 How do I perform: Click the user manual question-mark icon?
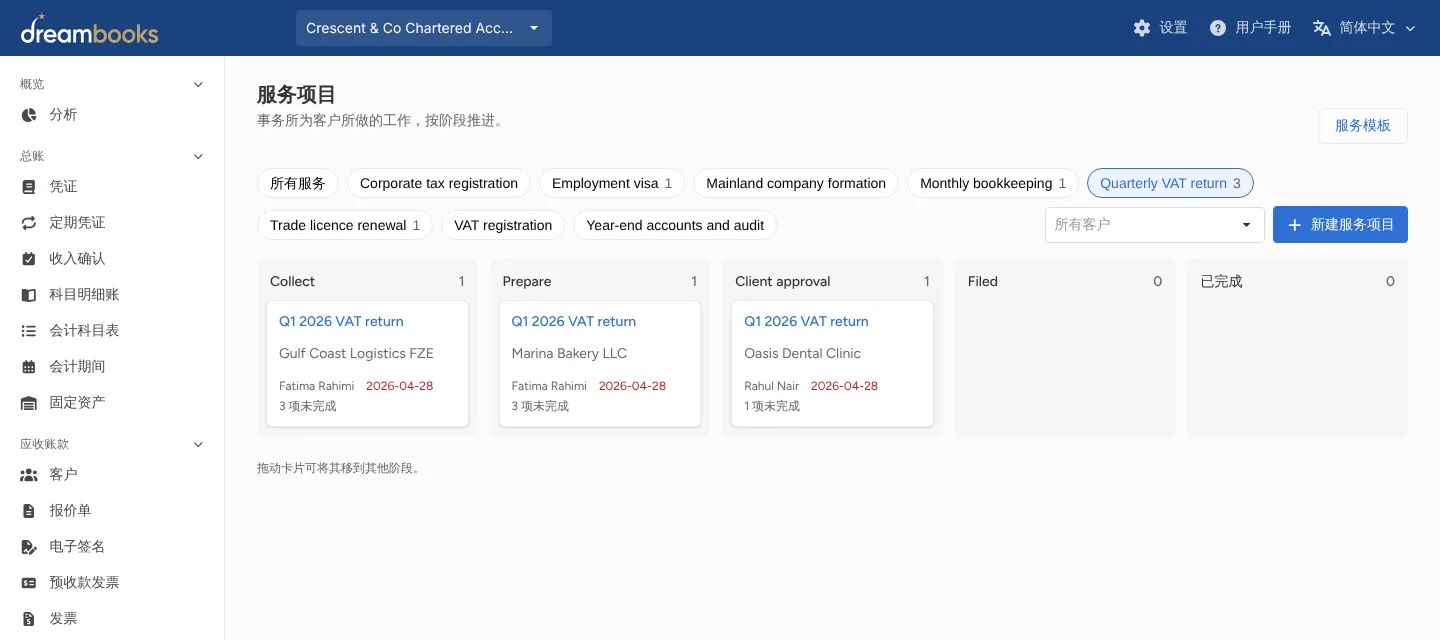(1218, 28)
